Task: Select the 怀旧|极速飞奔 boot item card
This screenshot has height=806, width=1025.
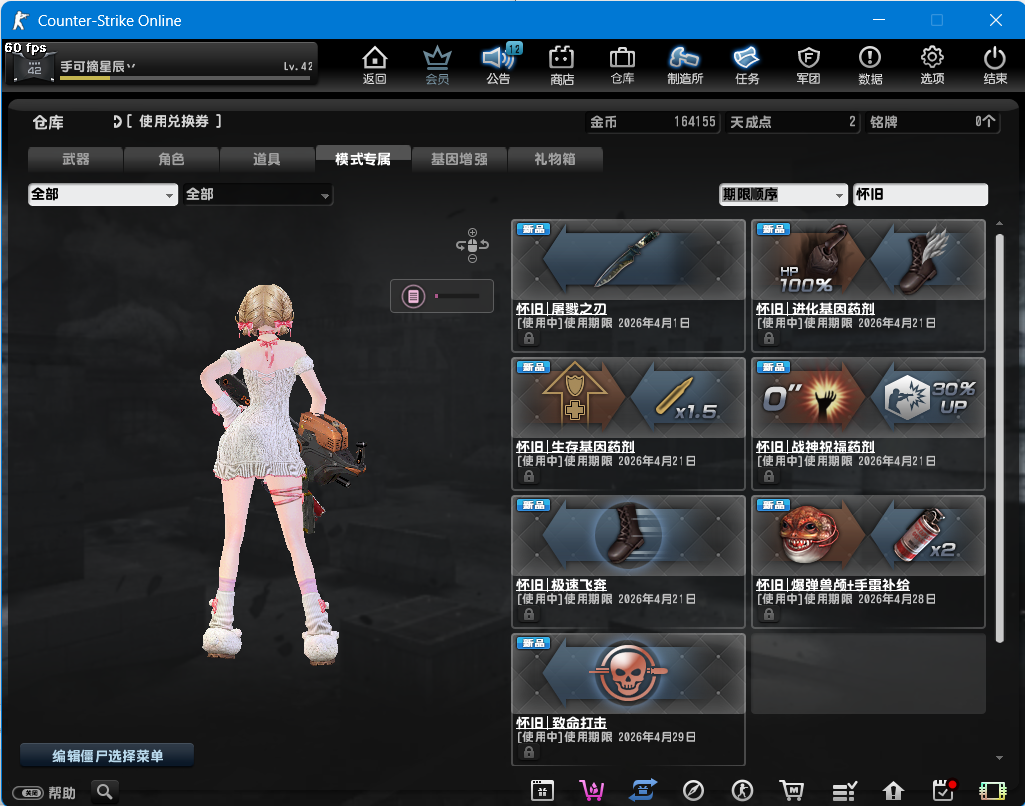Action: point(628,562)
